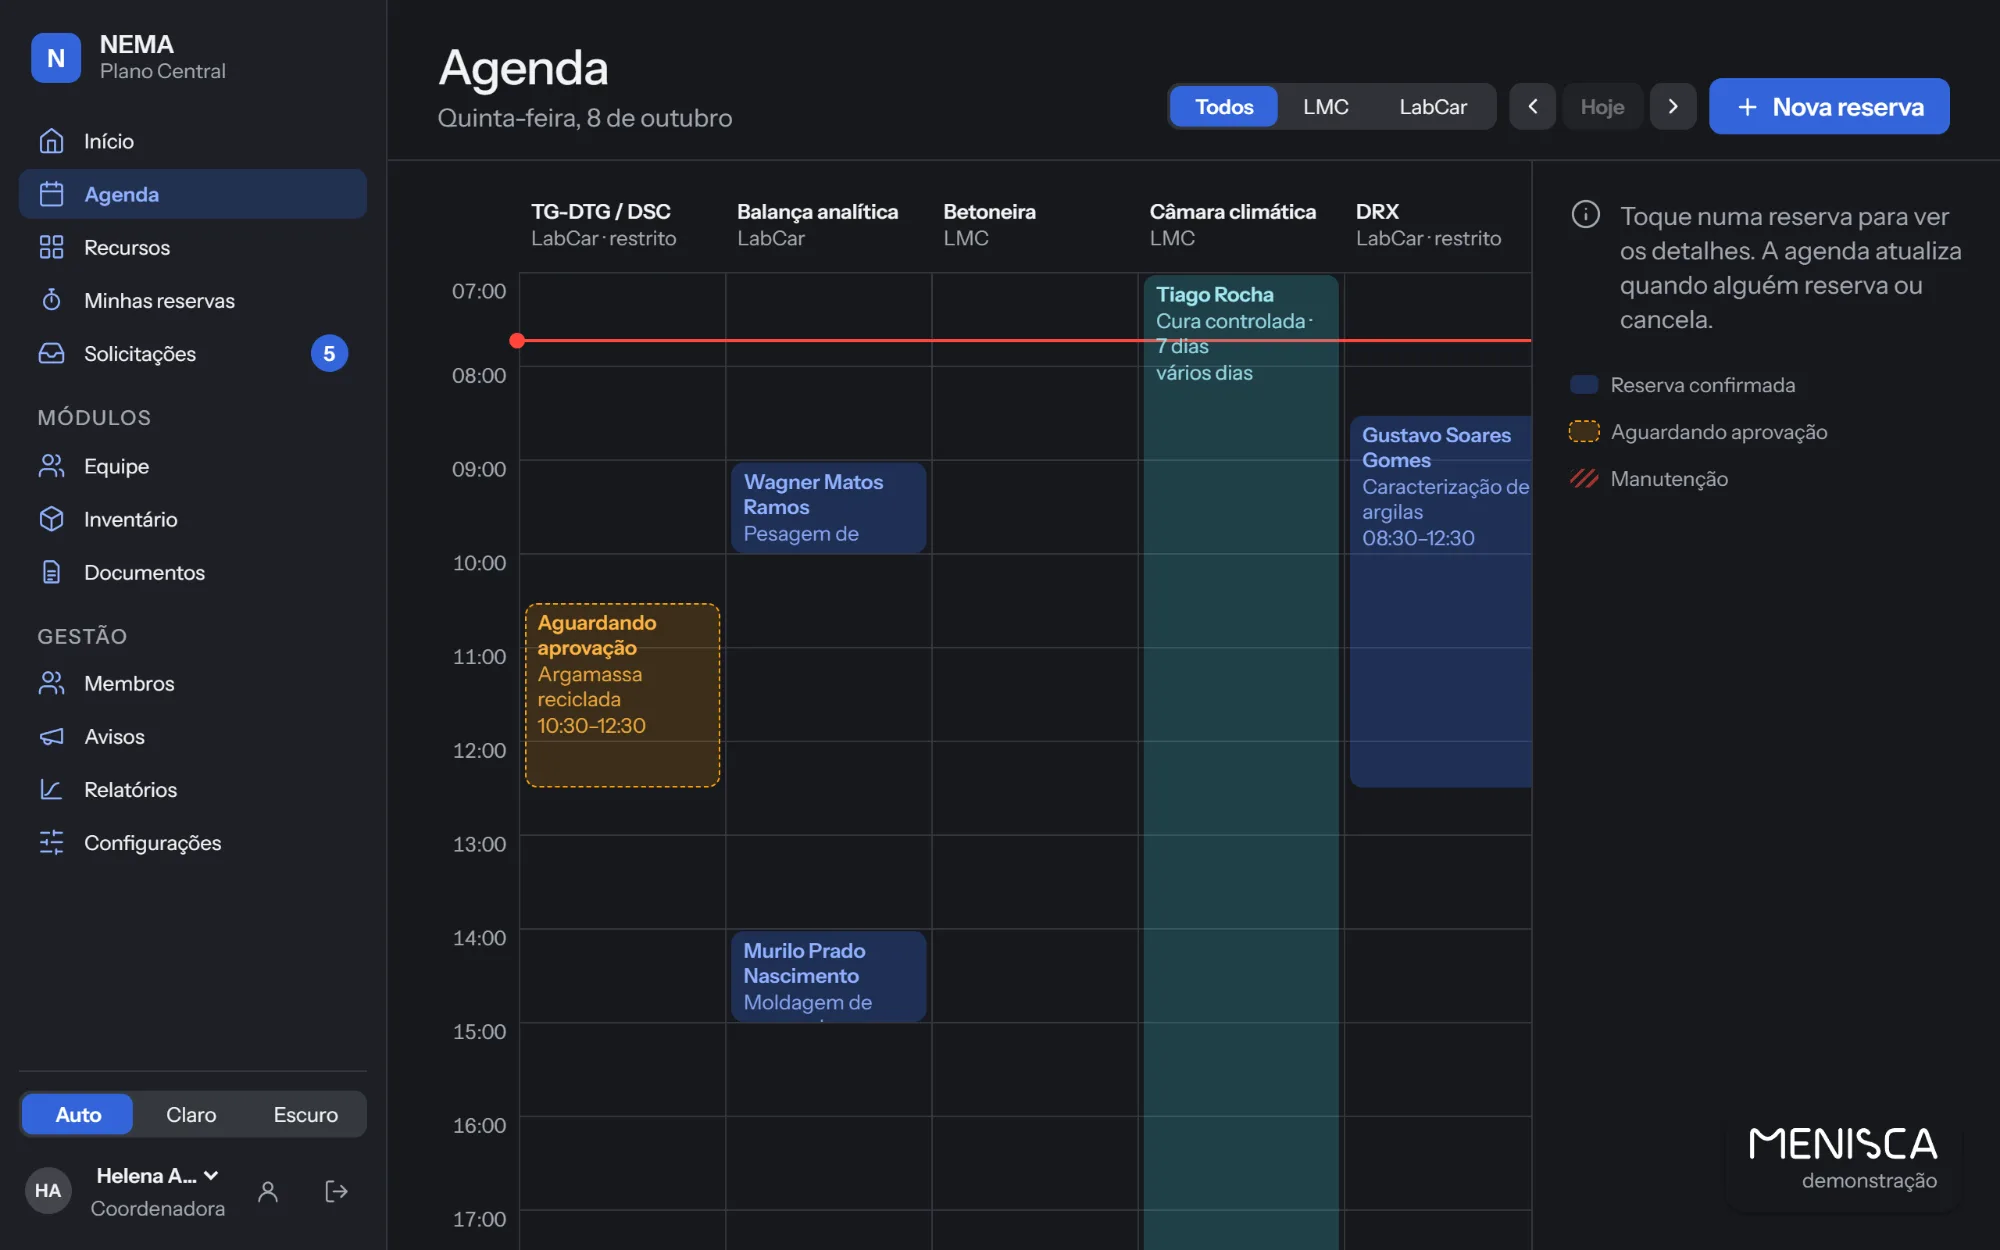Switch theme to Claro

click(191, 1114)
